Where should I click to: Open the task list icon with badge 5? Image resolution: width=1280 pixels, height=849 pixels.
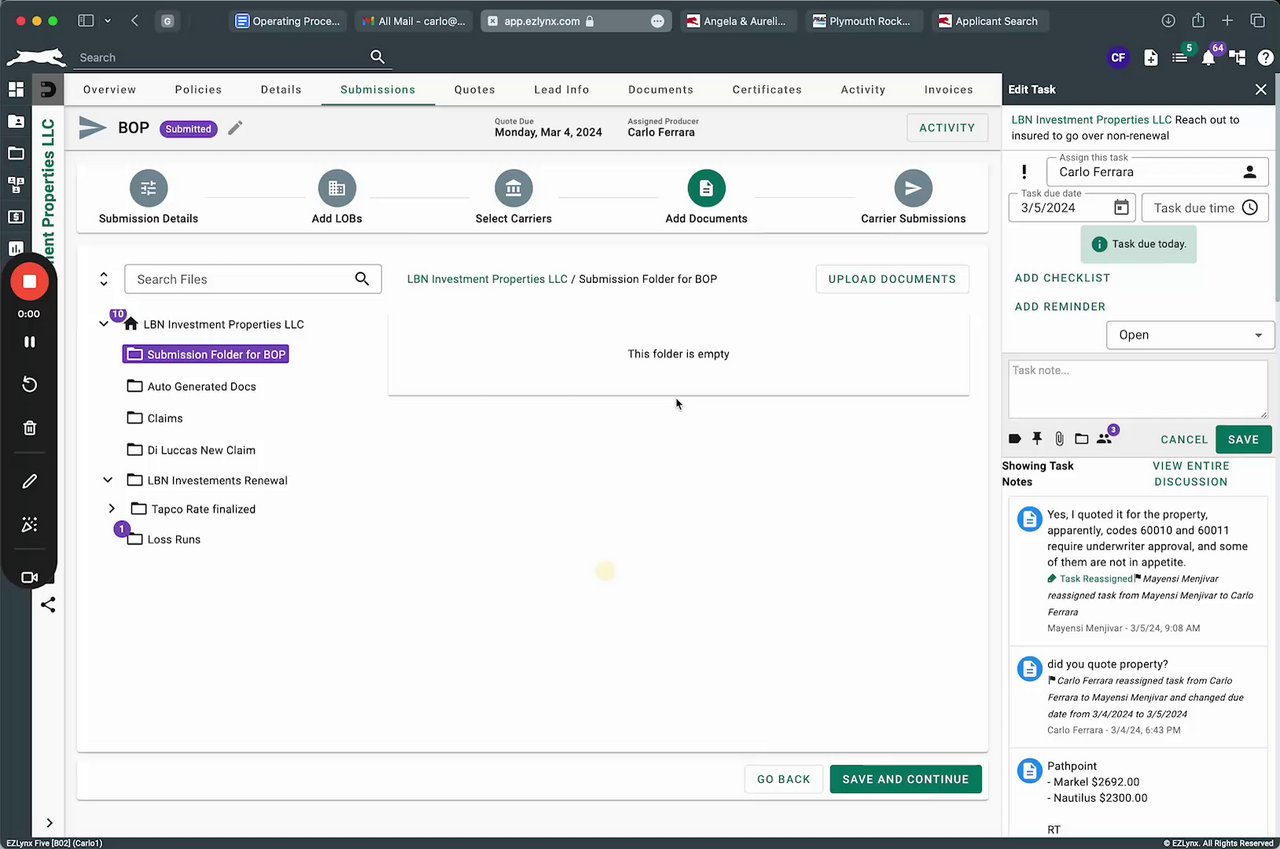pos(1180,57)
